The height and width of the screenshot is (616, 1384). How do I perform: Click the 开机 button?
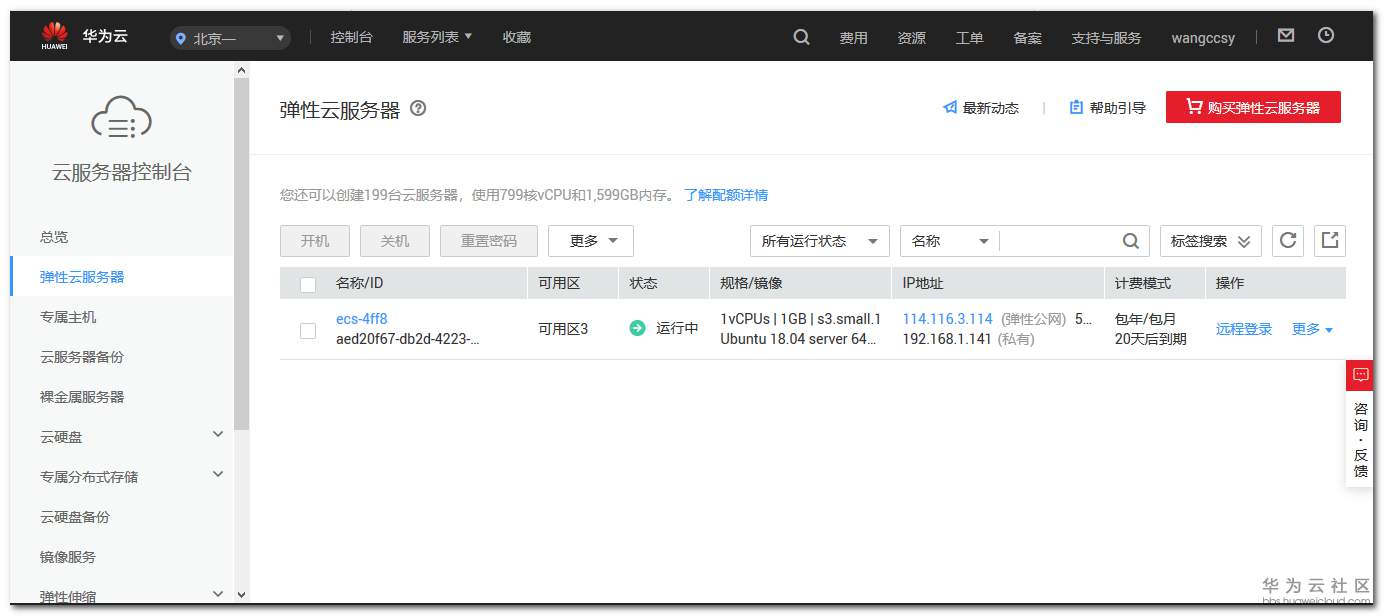[x=315, y=241]
